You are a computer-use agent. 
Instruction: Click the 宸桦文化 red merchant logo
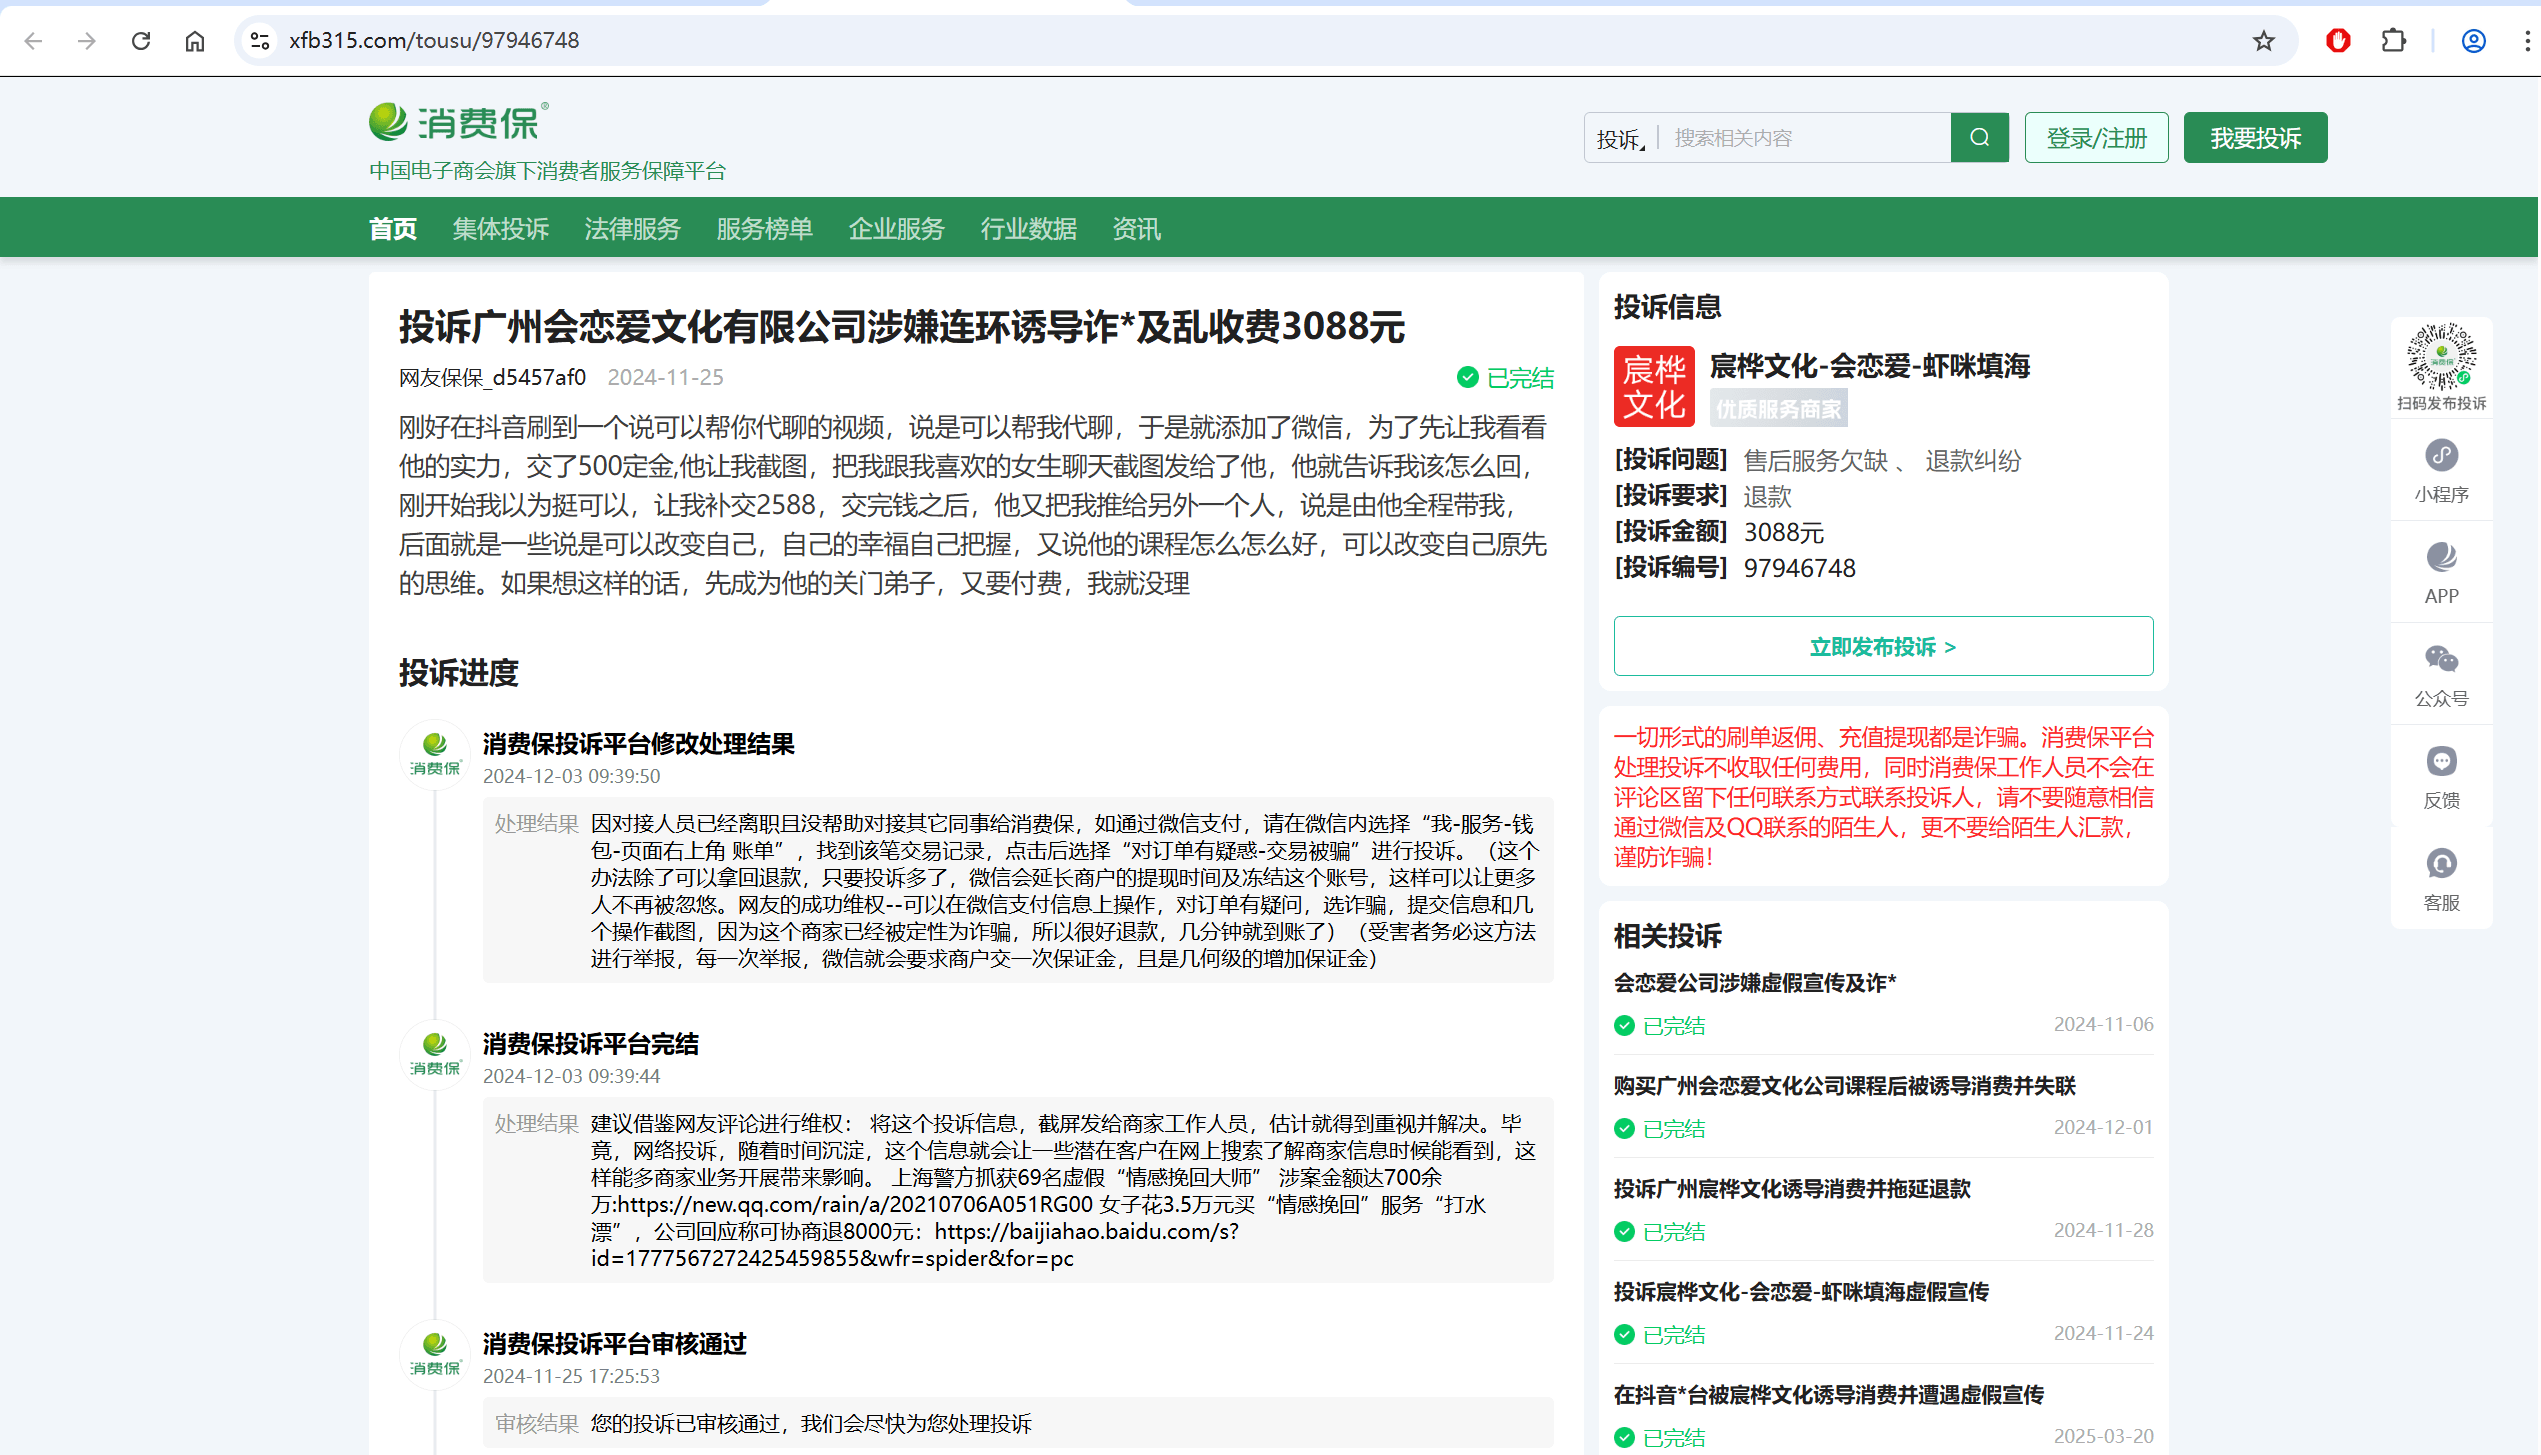(x=1654, y=386)
